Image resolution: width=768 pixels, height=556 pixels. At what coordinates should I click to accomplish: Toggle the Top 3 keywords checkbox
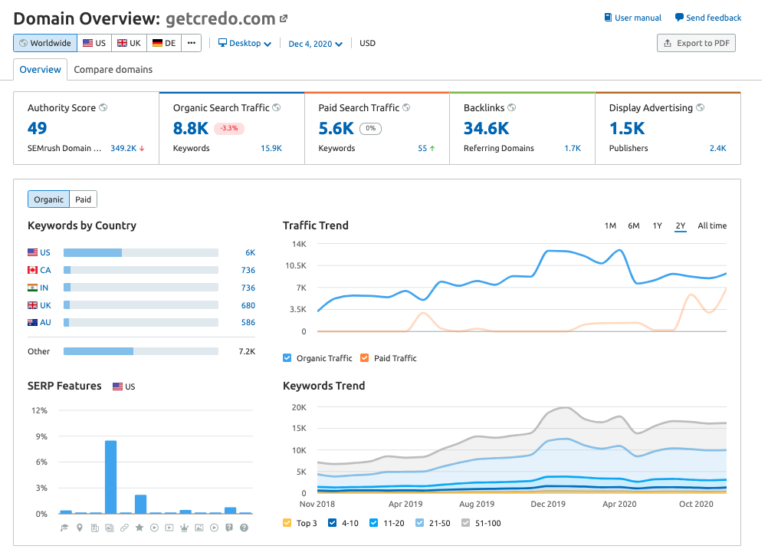(x=287, y=523)
